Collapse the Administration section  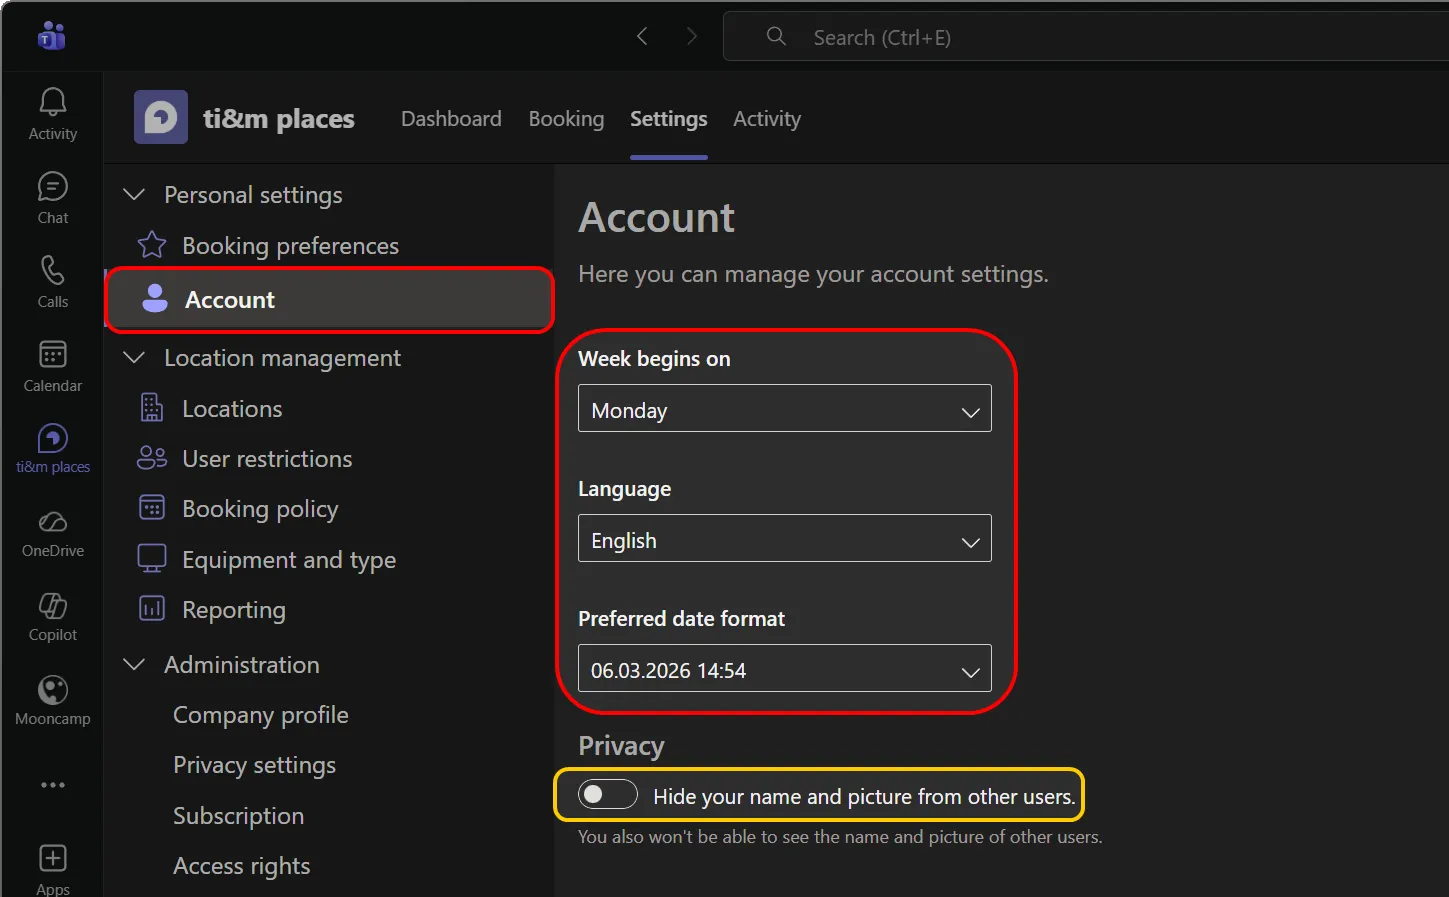coord(134,664)
